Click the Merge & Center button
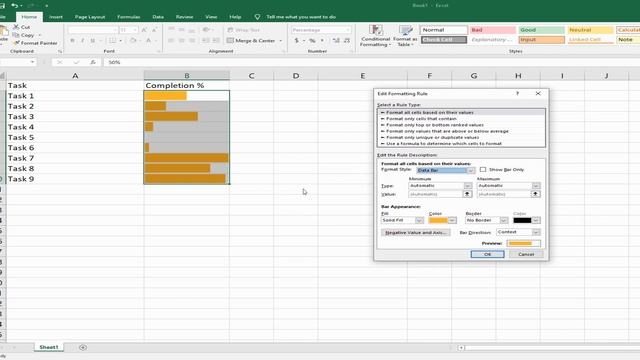Viewport: 640px width, 360px height. coord(251,40)
